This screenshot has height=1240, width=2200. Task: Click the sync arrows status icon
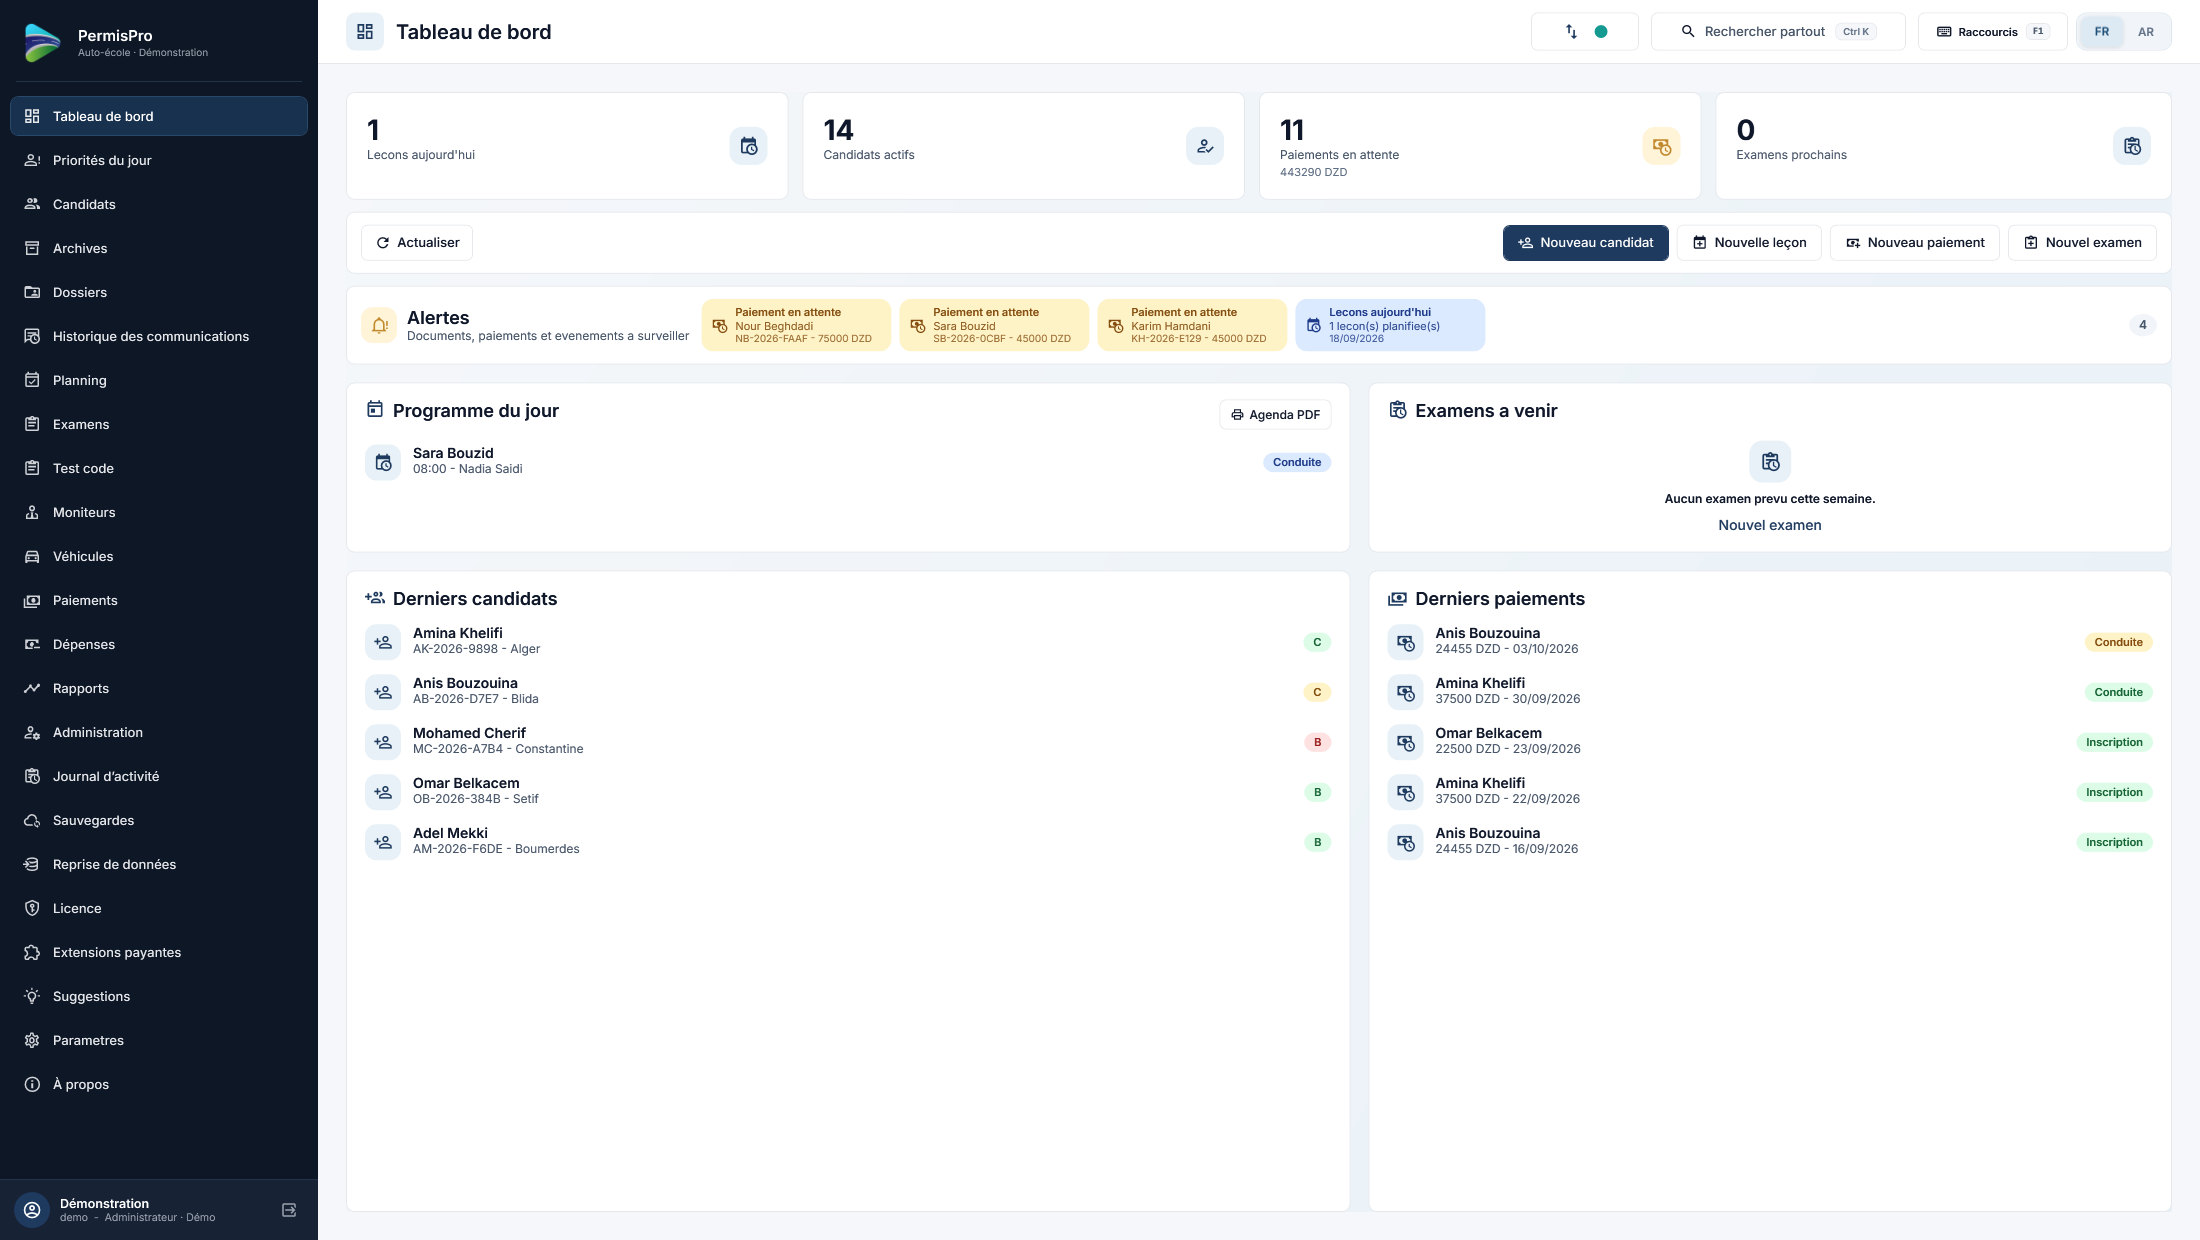[x=1571, y=32]
